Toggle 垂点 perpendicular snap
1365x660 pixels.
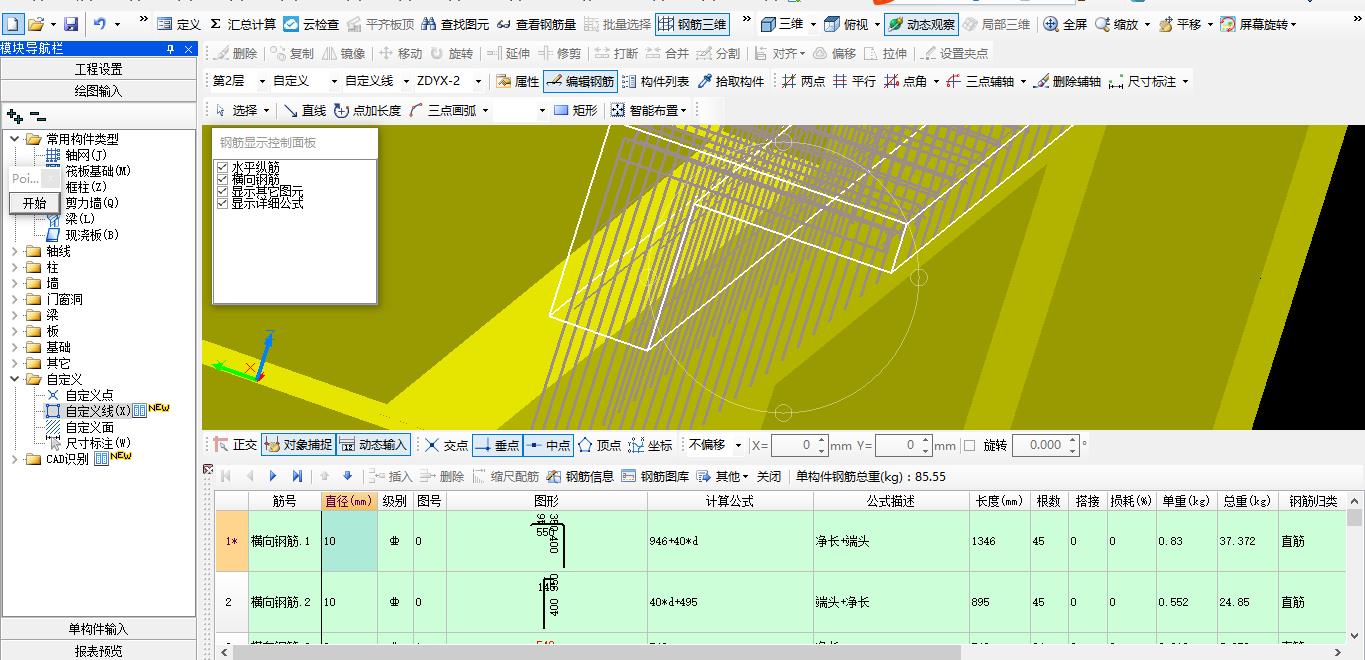pyautogui.click(x=497, y=445)
